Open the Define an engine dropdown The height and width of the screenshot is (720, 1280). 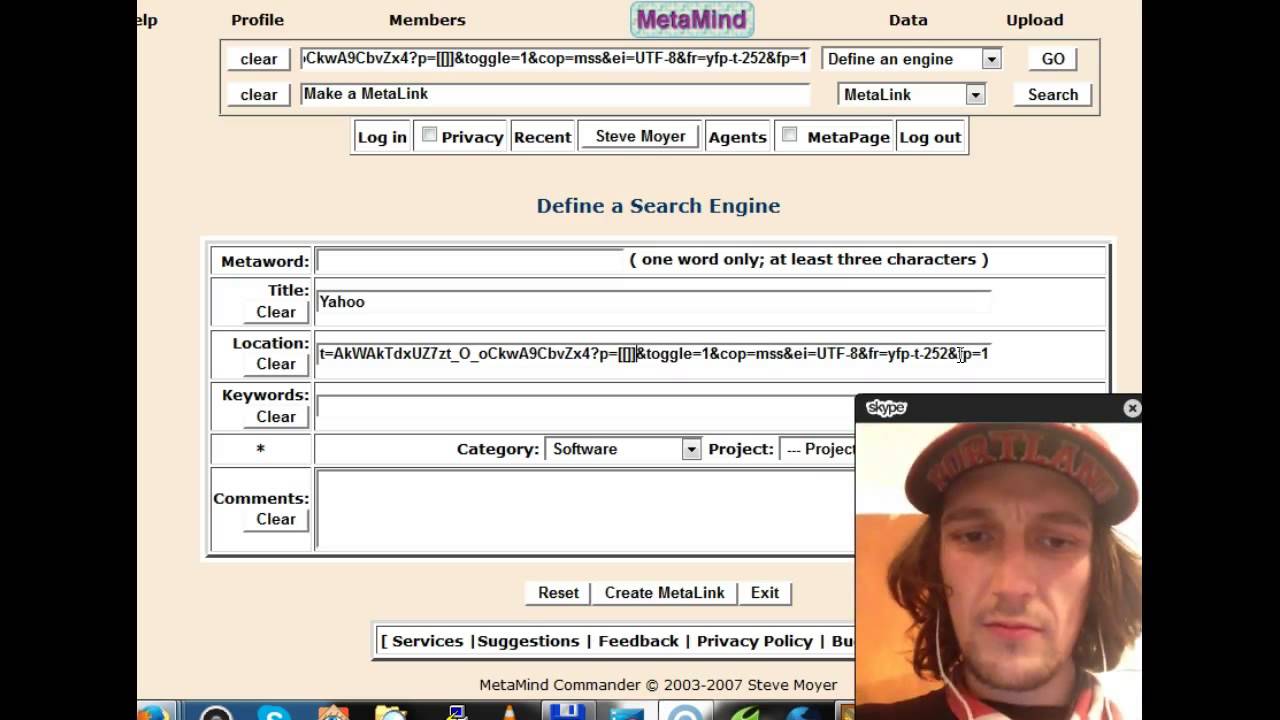(x=911, y=59)
